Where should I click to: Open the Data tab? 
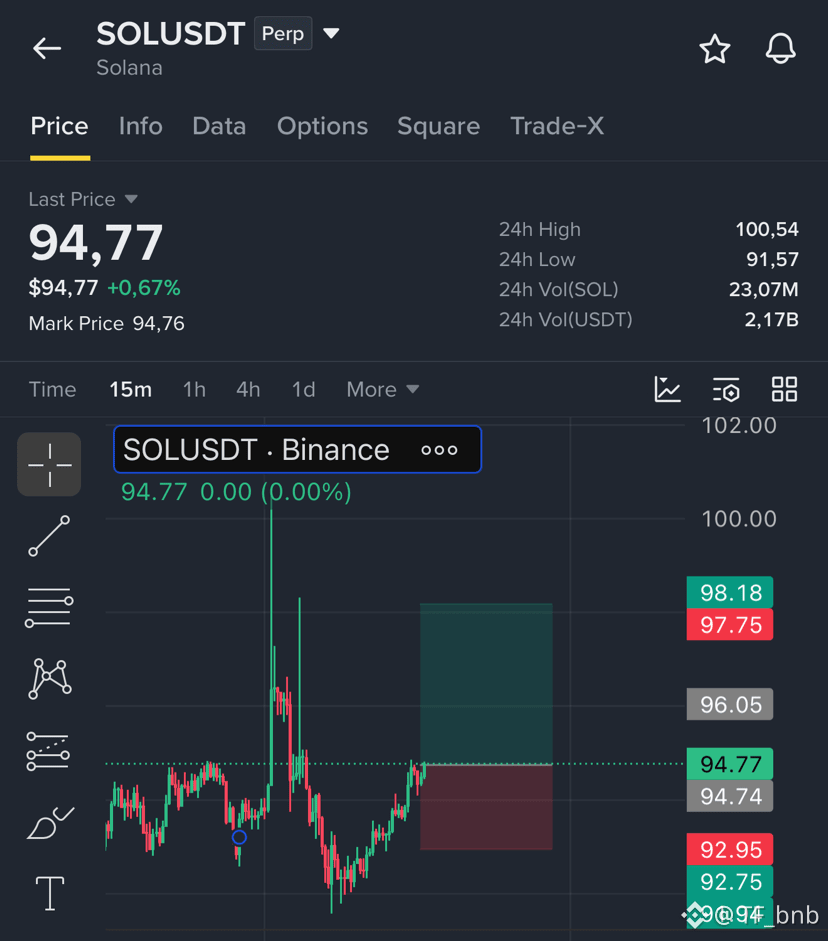point(219,126)
